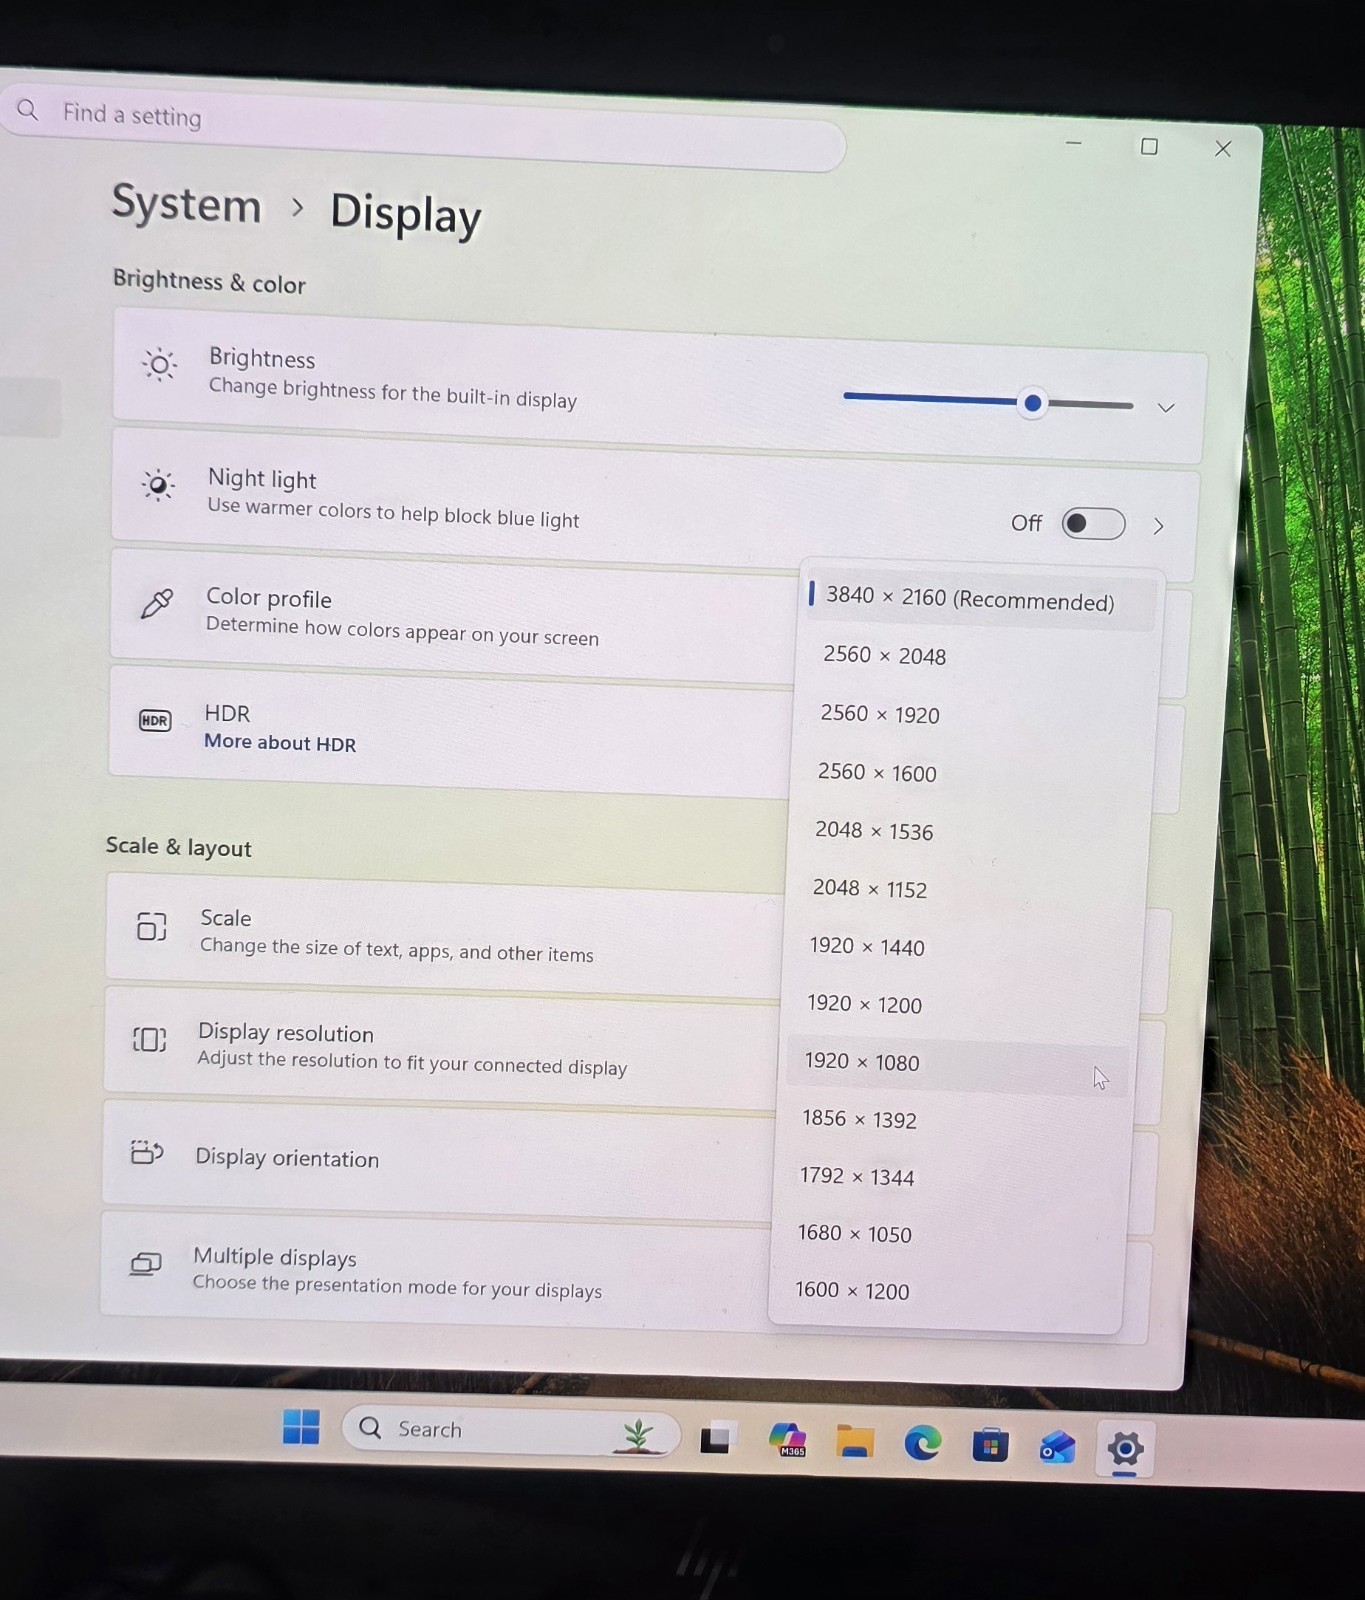Maximize the Settings window

[x=1149, y=147]
